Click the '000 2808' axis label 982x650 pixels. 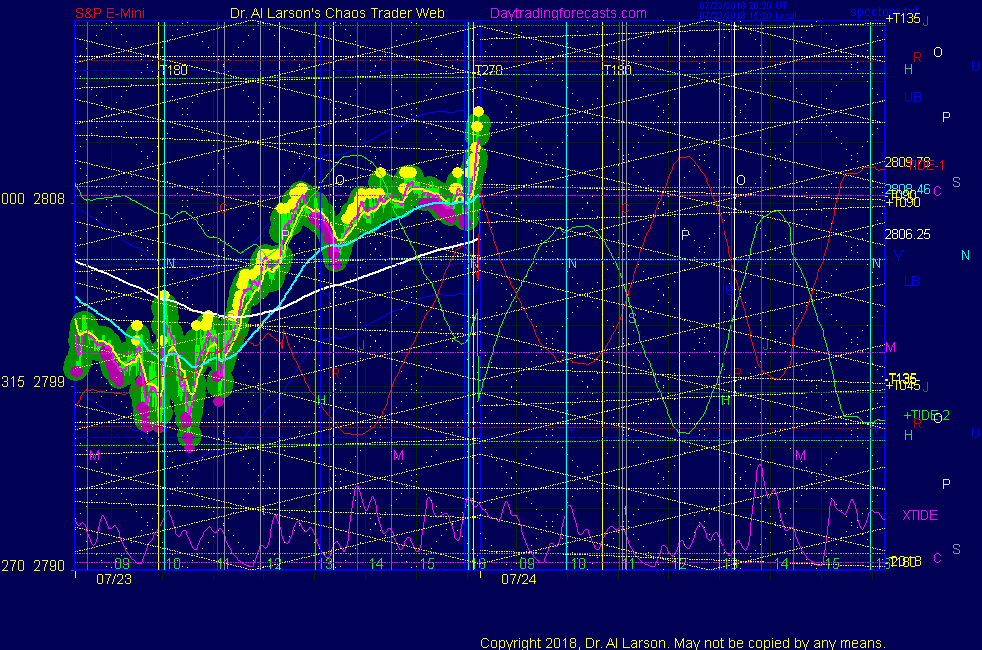33,199
